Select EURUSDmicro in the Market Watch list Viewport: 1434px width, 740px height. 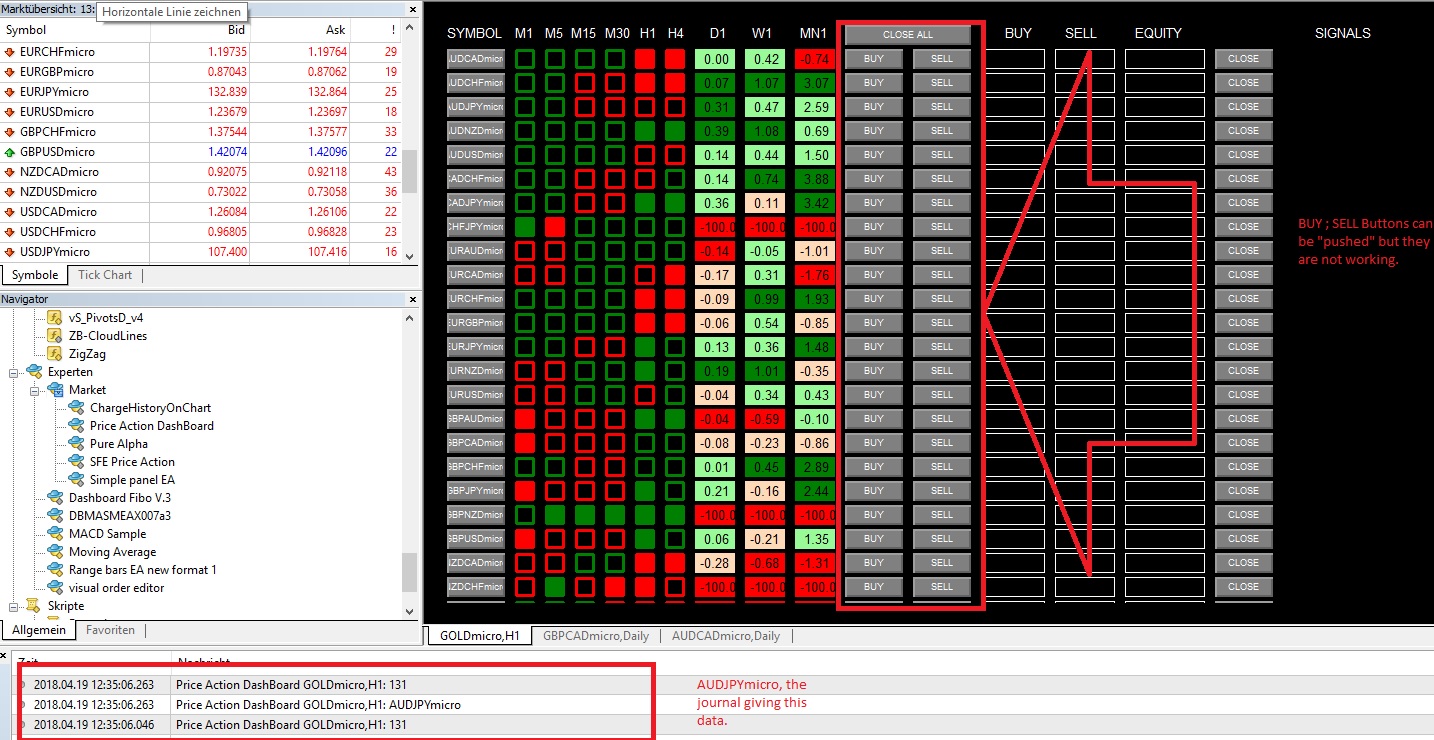(201, 112)
